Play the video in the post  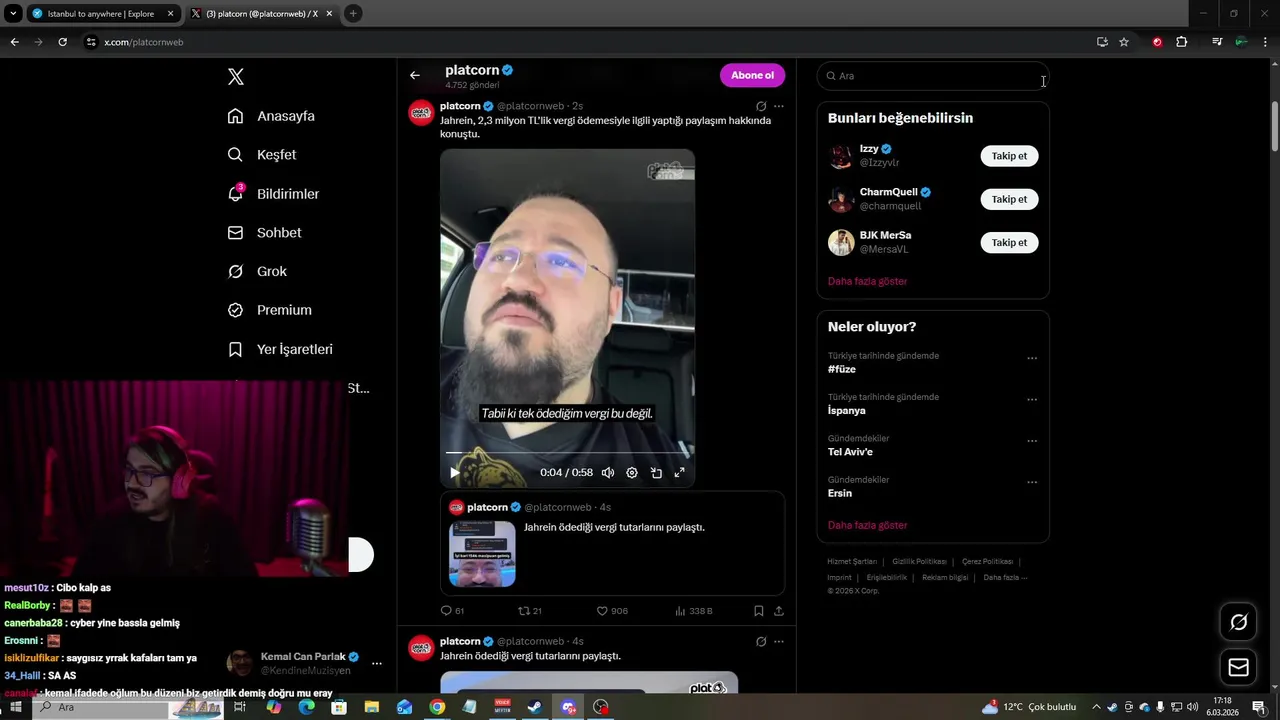coord(454,473)
